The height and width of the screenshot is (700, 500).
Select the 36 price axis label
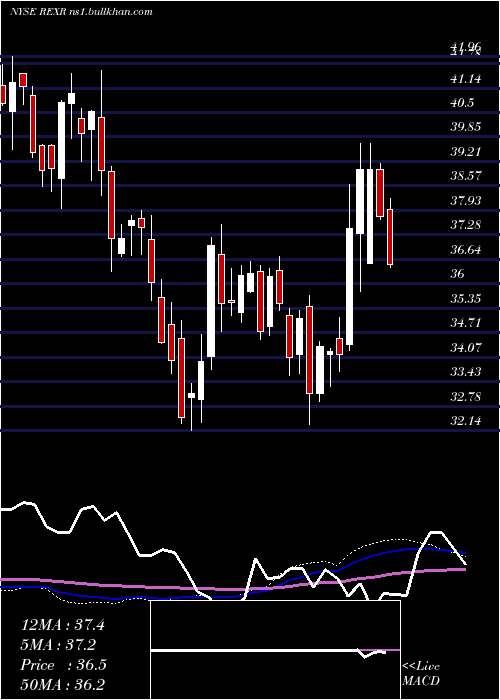pos(457,274)
